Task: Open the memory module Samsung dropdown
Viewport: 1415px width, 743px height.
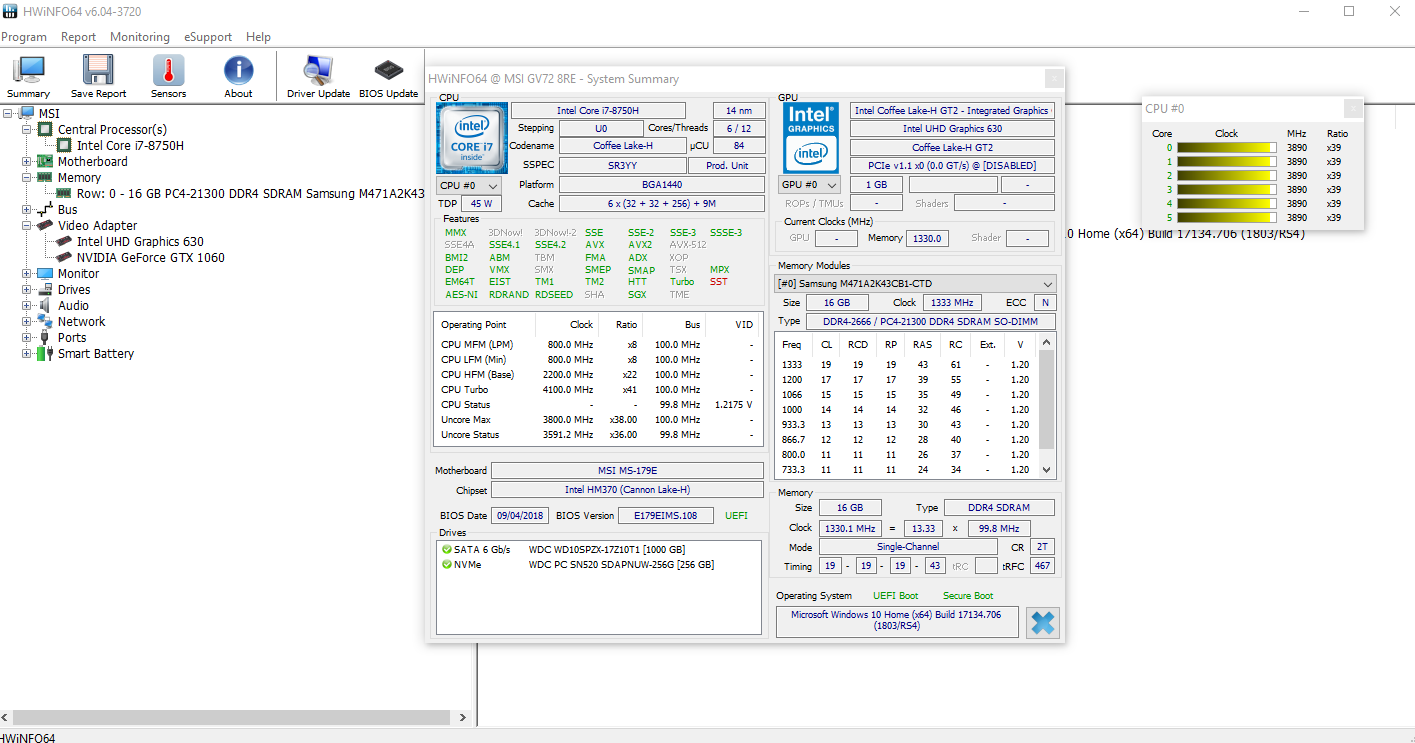Action: [916, 284]
